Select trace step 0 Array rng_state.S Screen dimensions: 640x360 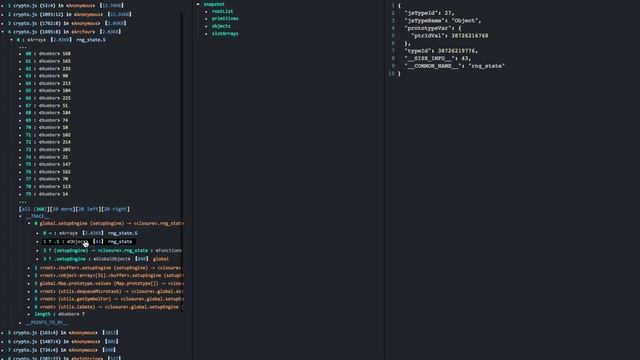[x=90, y=233]
